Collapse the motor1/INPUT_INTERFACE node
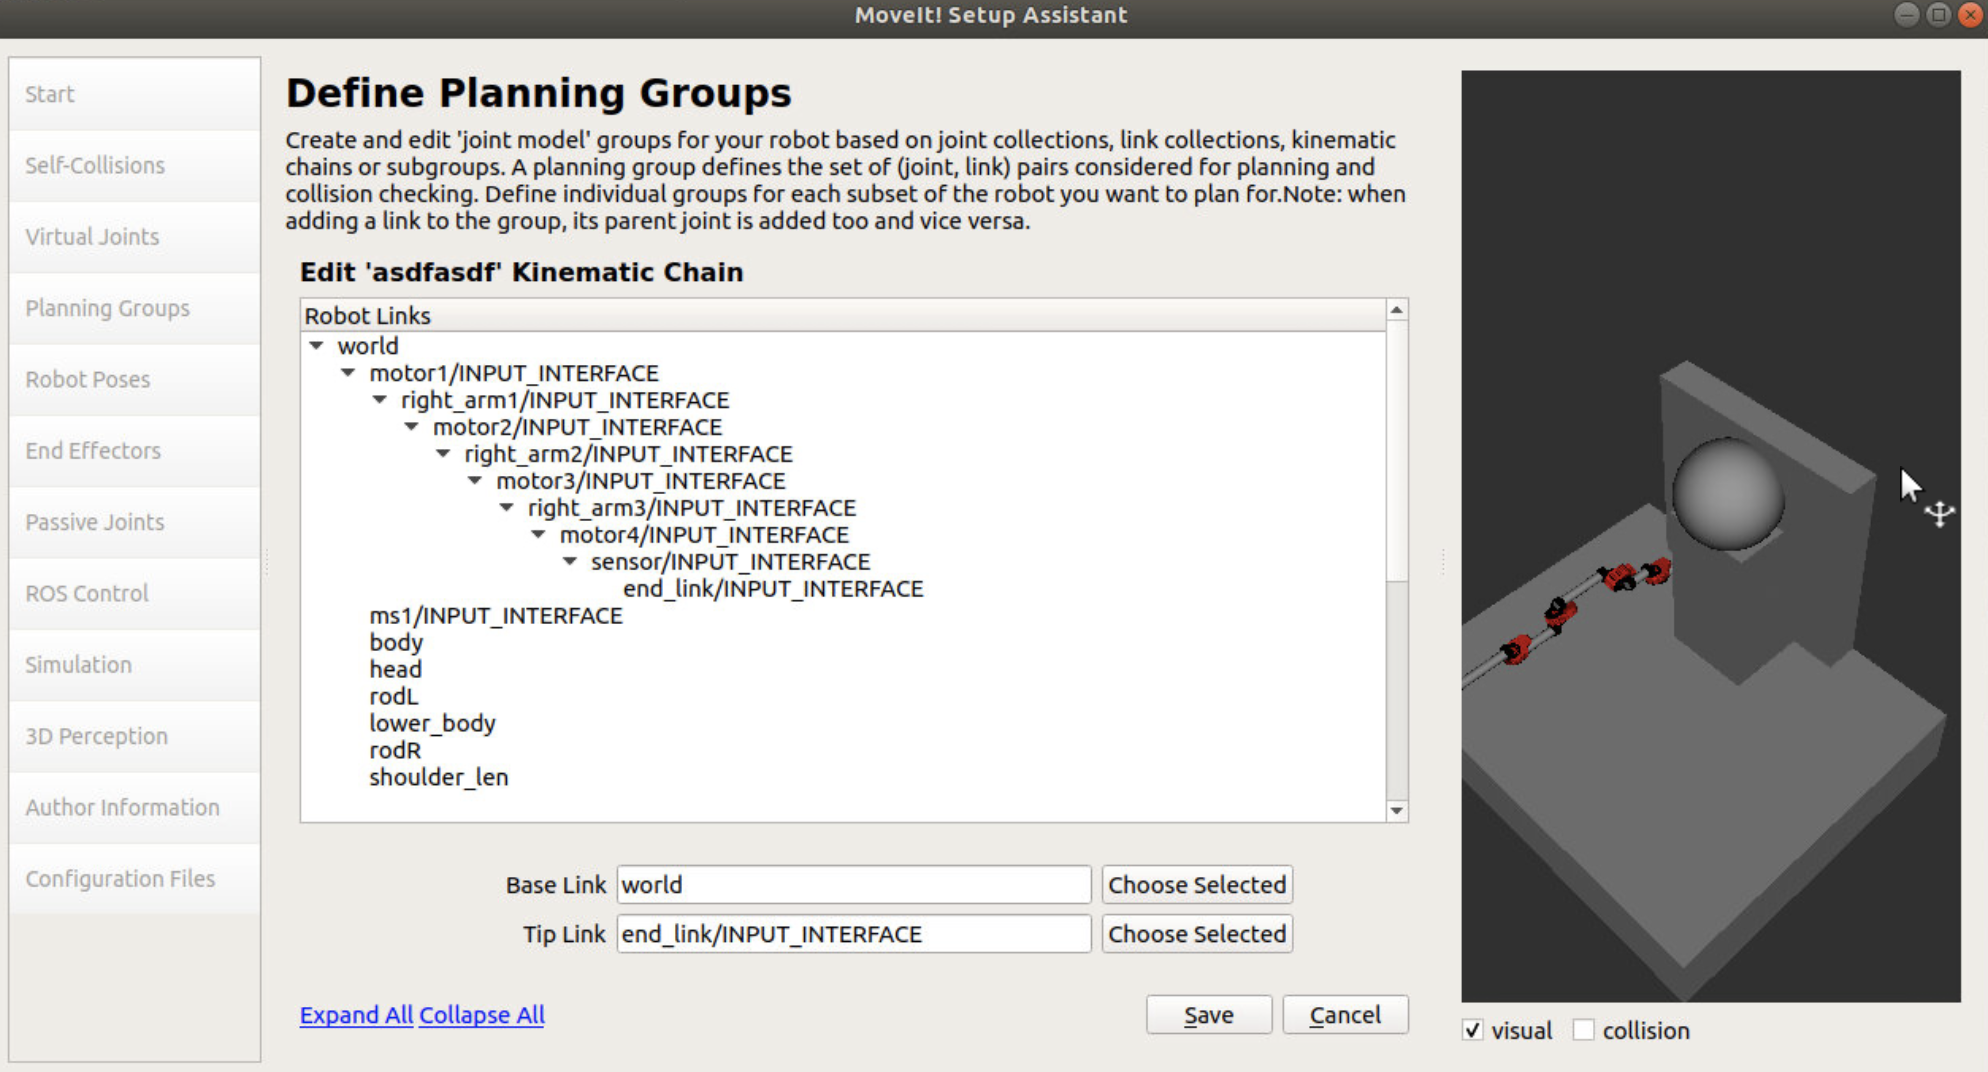Viewport: 1988px width, 1072px height. pos(347,372)
